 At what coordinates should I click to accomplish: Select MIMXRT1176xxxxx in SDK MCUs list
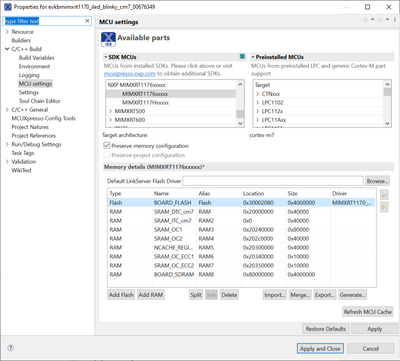point(171,94)
